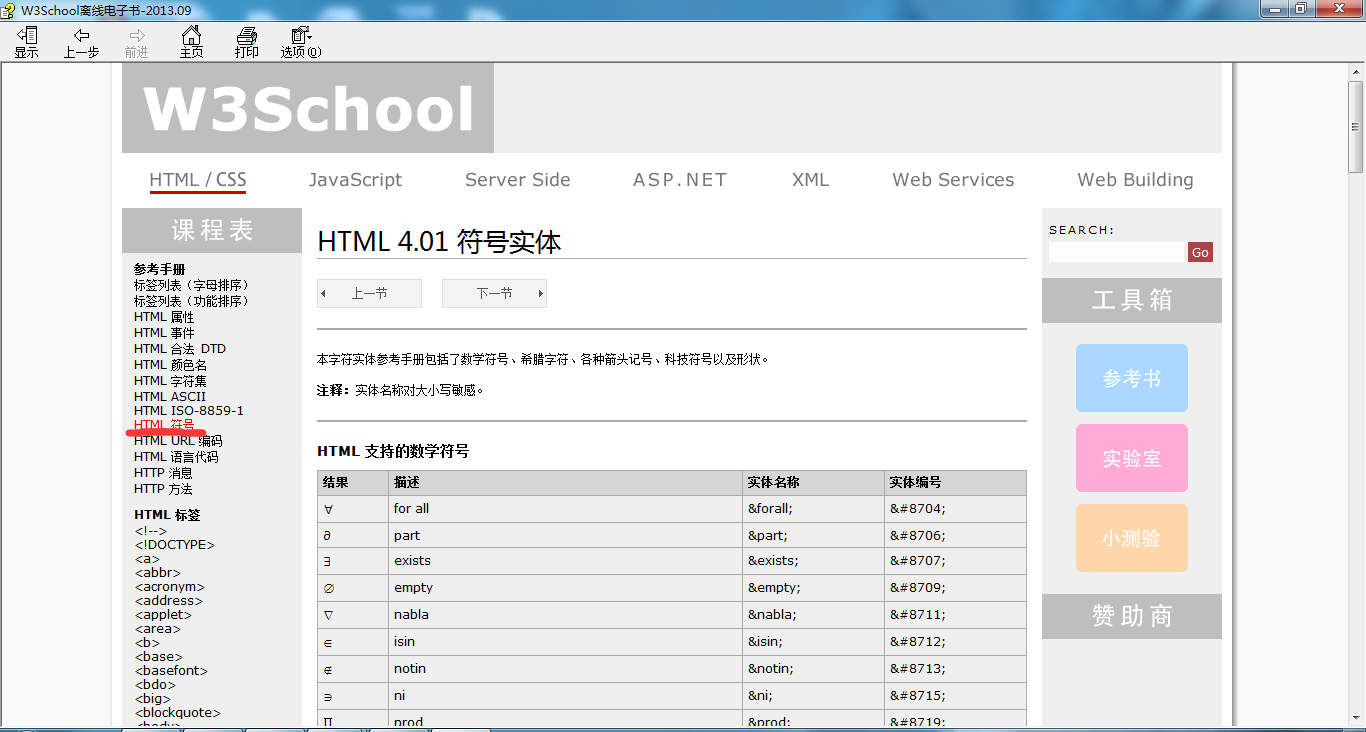Open the HTML 属性 sidebar link
This screenshot has width=1366, height=732.
click(x=164, y=317)
